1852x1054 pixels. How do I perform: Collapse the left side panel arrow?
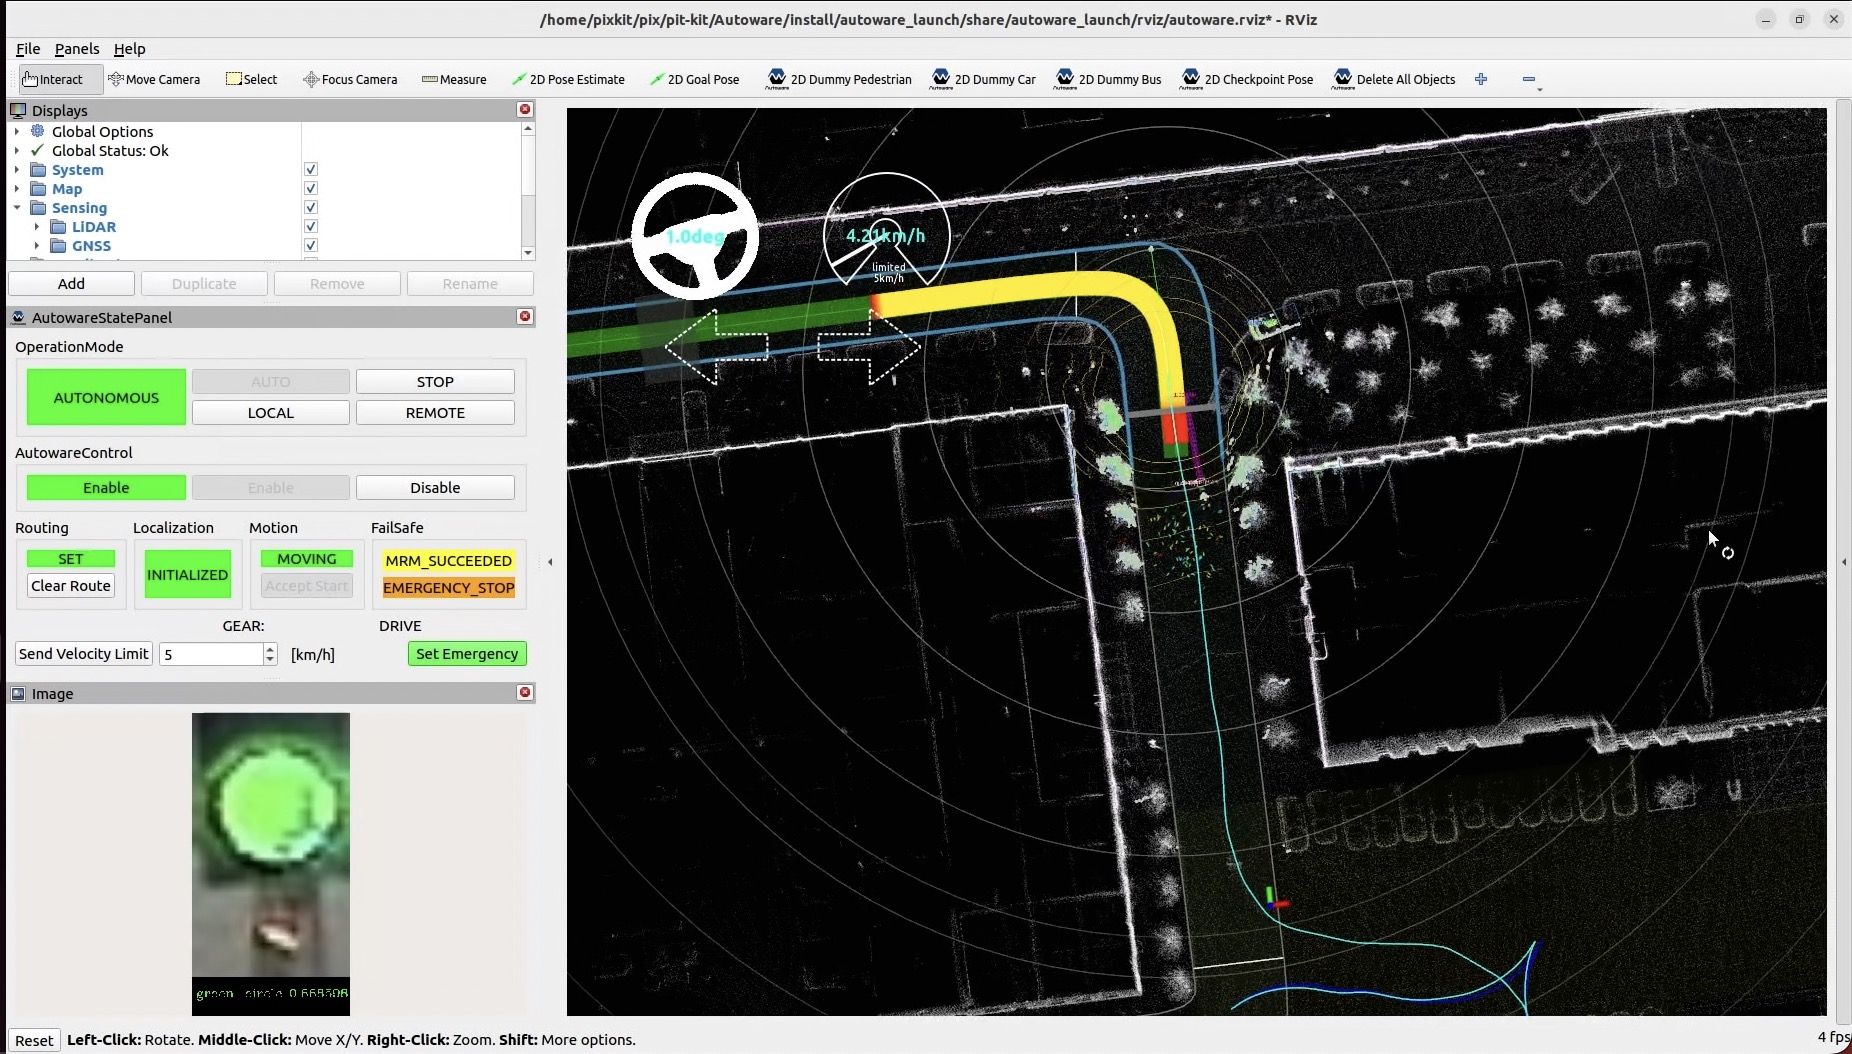pos(550,562)
